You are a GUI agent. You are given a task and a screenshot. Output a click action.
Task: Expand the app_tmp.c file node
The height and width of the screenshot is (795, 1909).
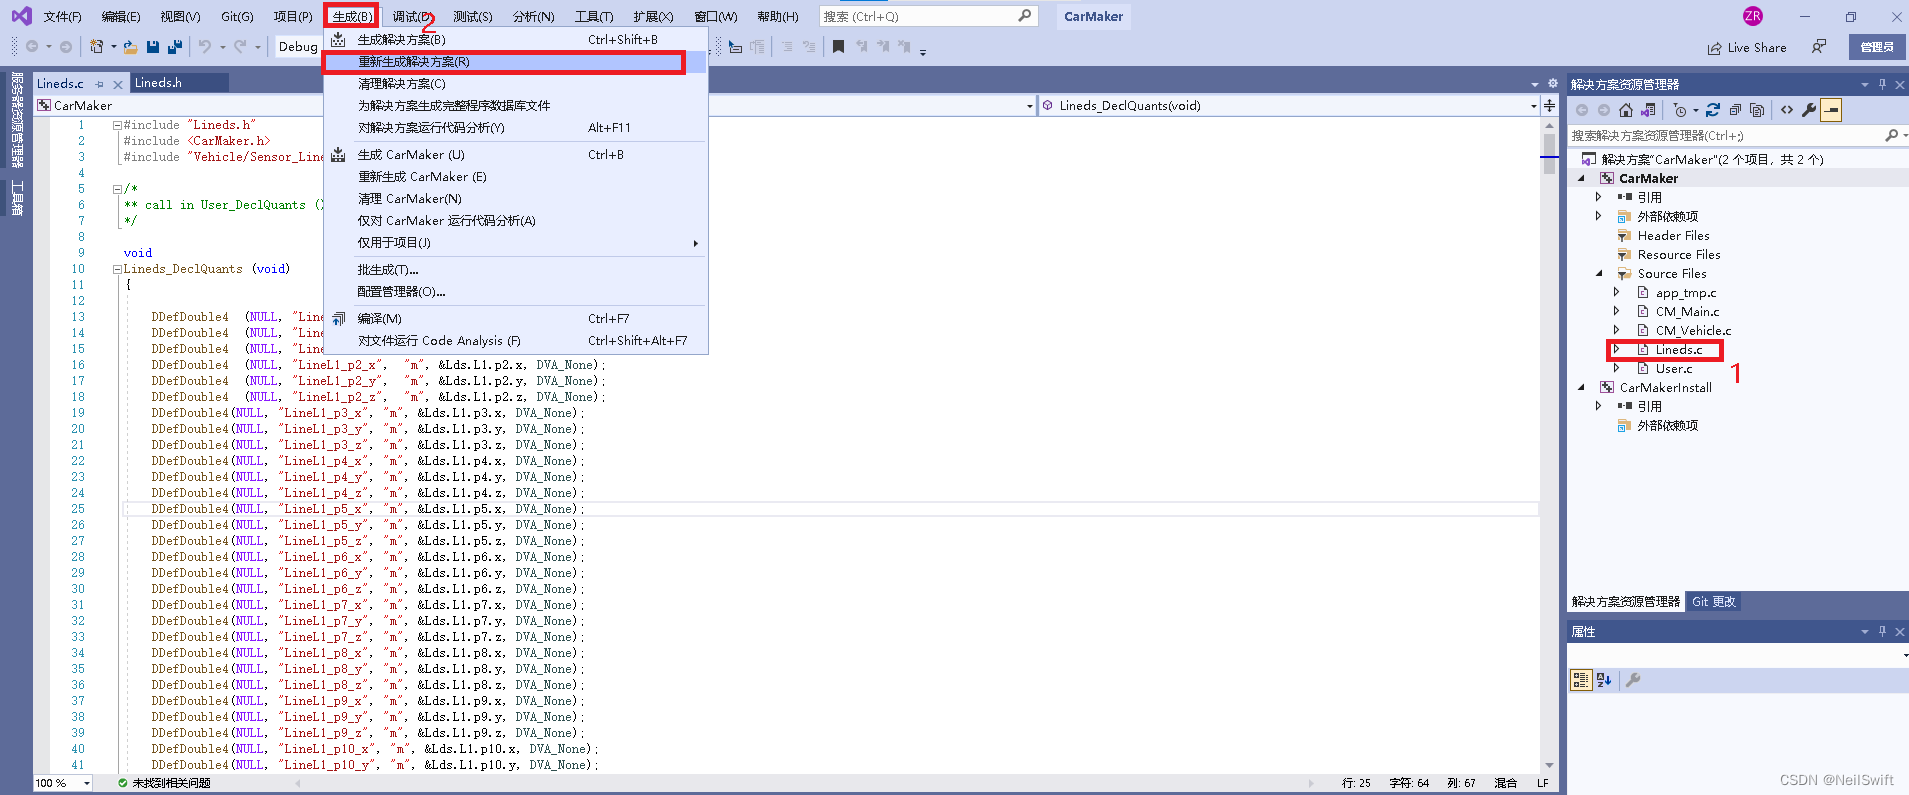1616,292
